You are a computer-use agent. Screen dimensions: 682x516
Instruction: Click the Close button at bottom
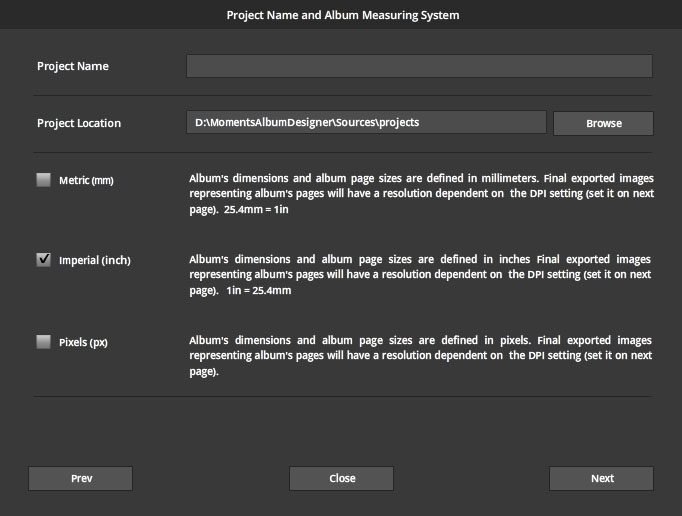click(341, 479)
